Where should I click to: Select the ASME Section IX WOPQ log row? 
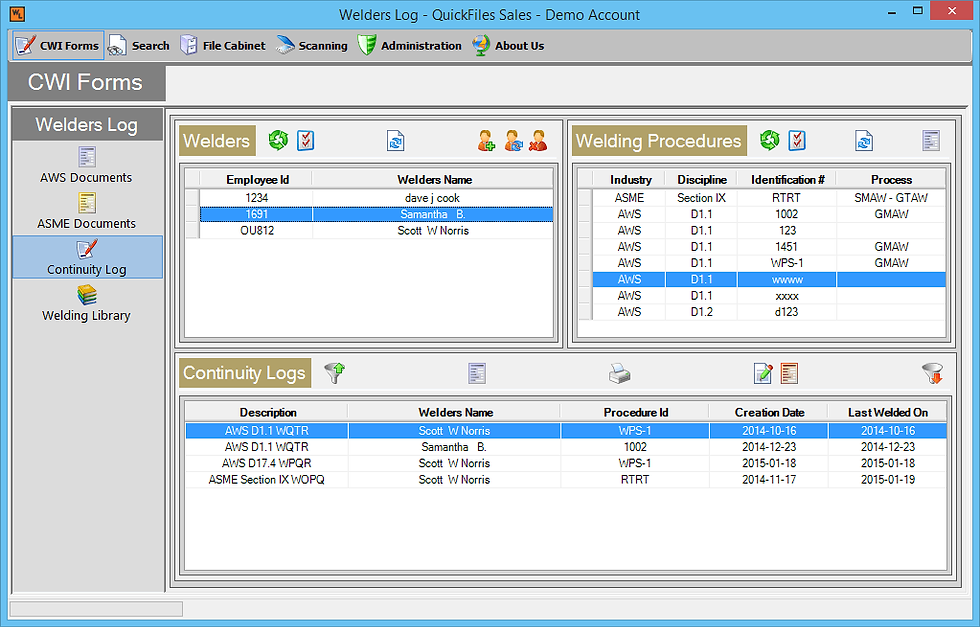[566, 479]
